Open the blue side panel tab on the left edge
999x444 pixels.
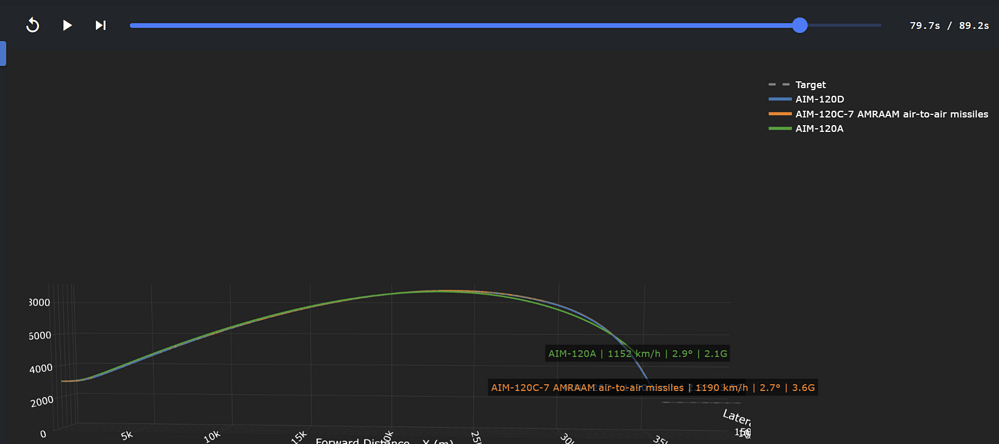point(3,54)
